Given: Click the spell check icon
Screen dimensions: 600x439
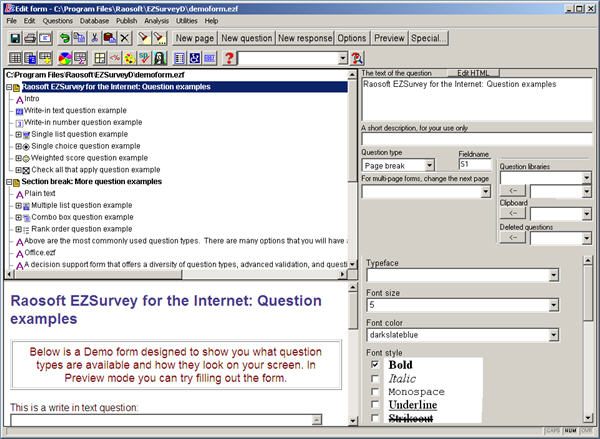Looking at the screenshot, I should [145, 58].
